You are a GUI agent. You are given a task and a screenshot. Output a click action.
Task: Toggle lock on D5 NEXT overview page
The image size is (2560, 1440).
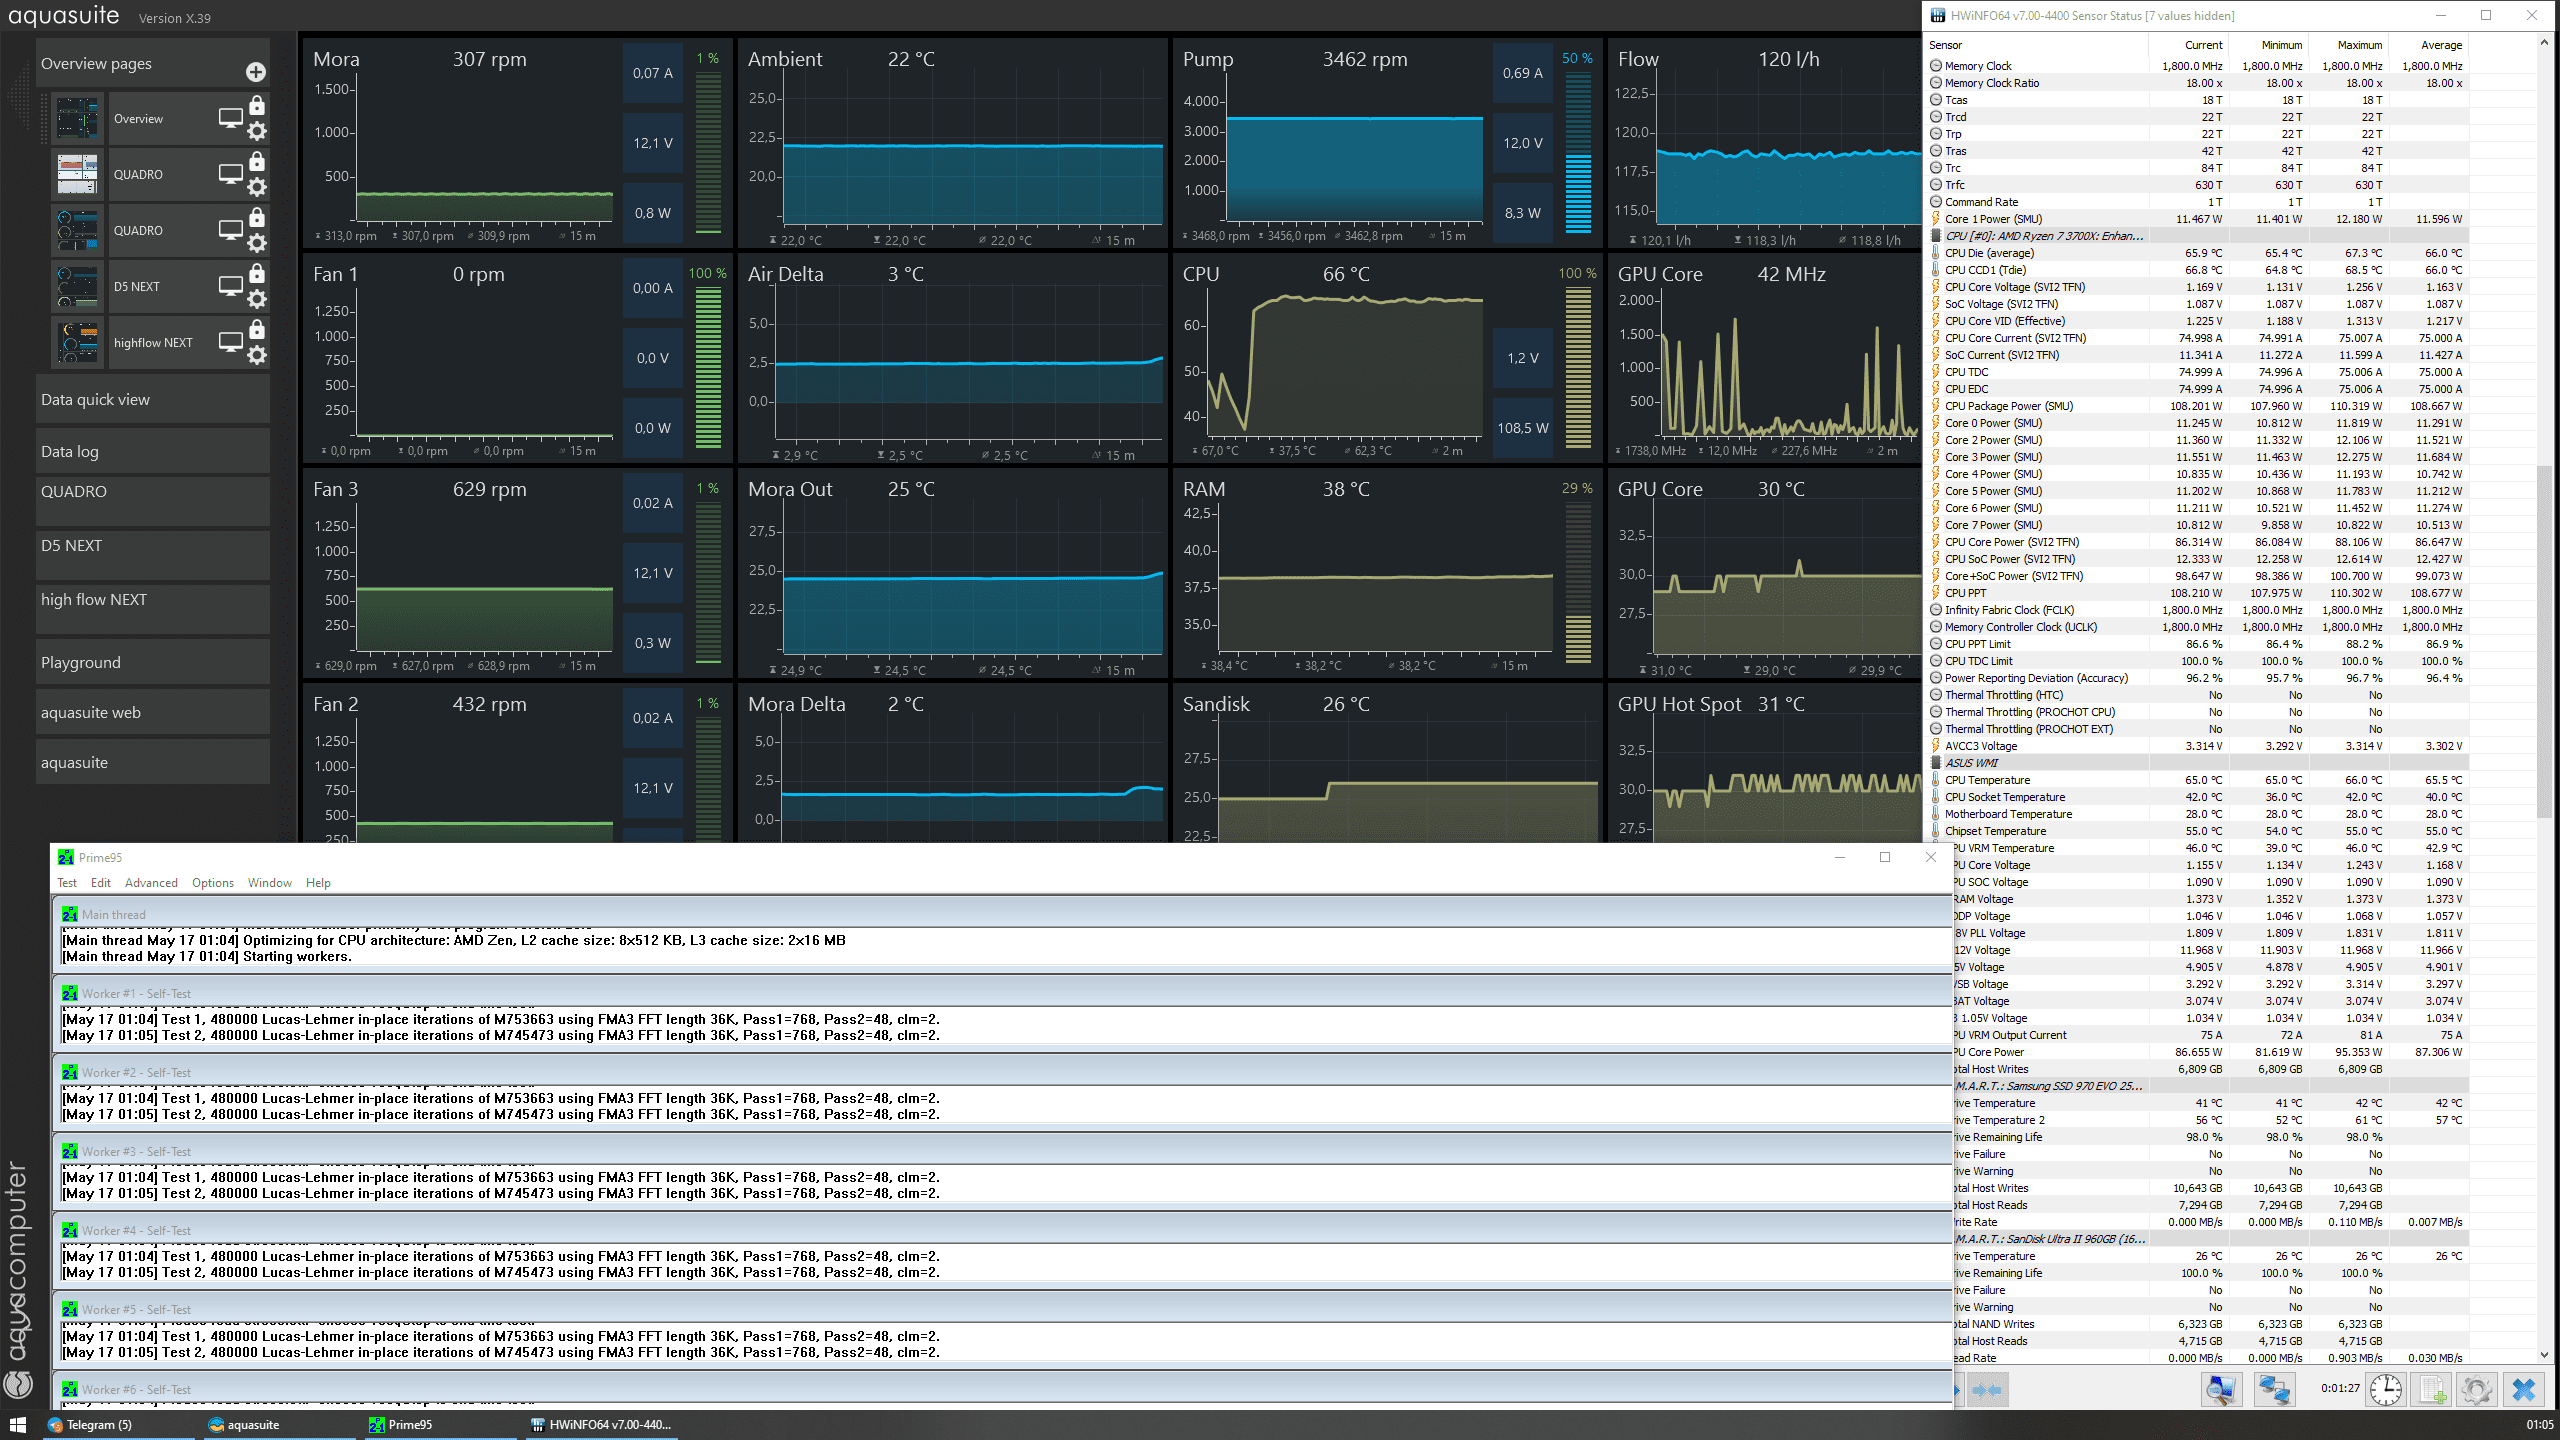click(257, 273)
